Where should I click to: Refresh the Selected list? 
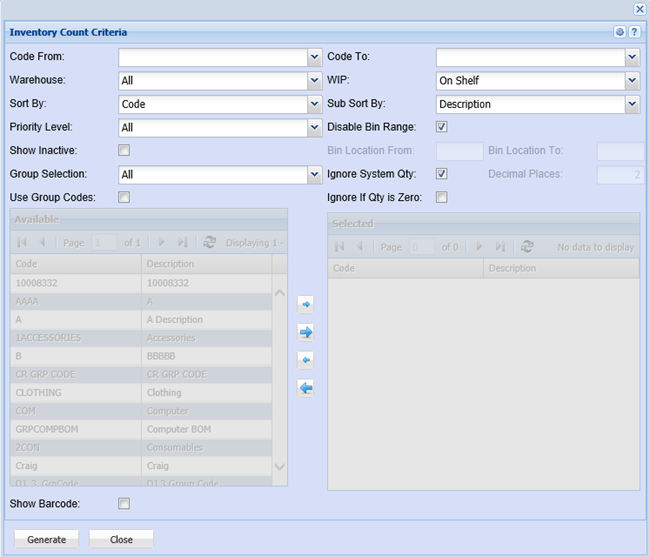(x=527, y=247)
